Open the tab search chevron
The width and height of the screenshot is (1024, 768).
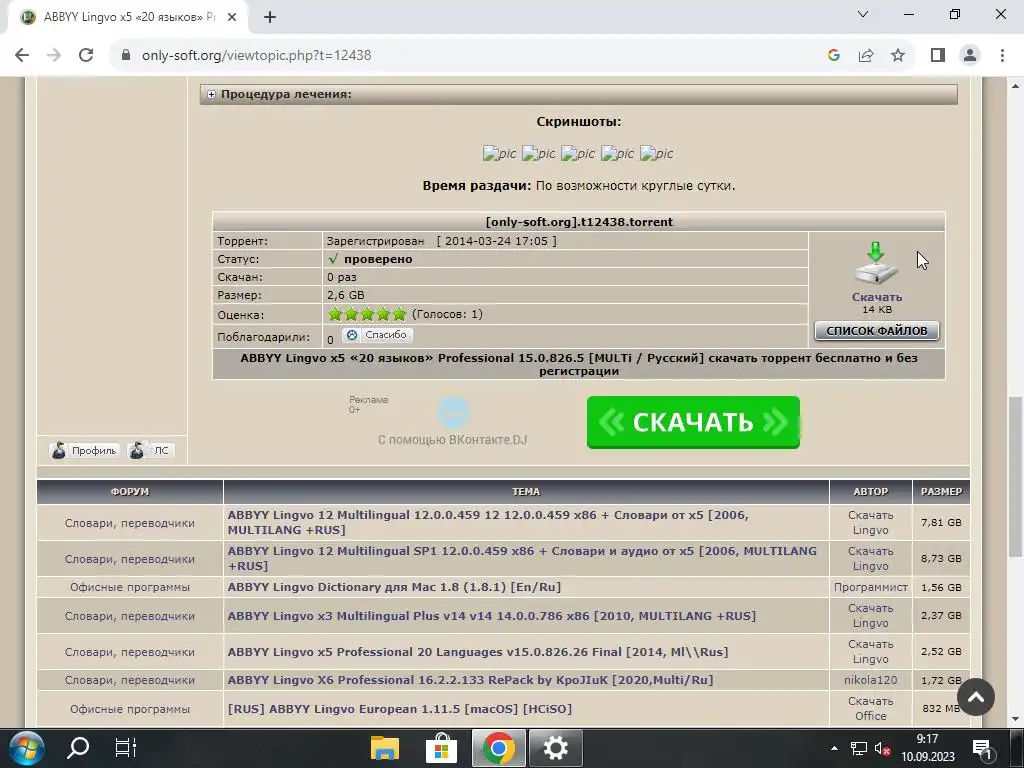863,14
